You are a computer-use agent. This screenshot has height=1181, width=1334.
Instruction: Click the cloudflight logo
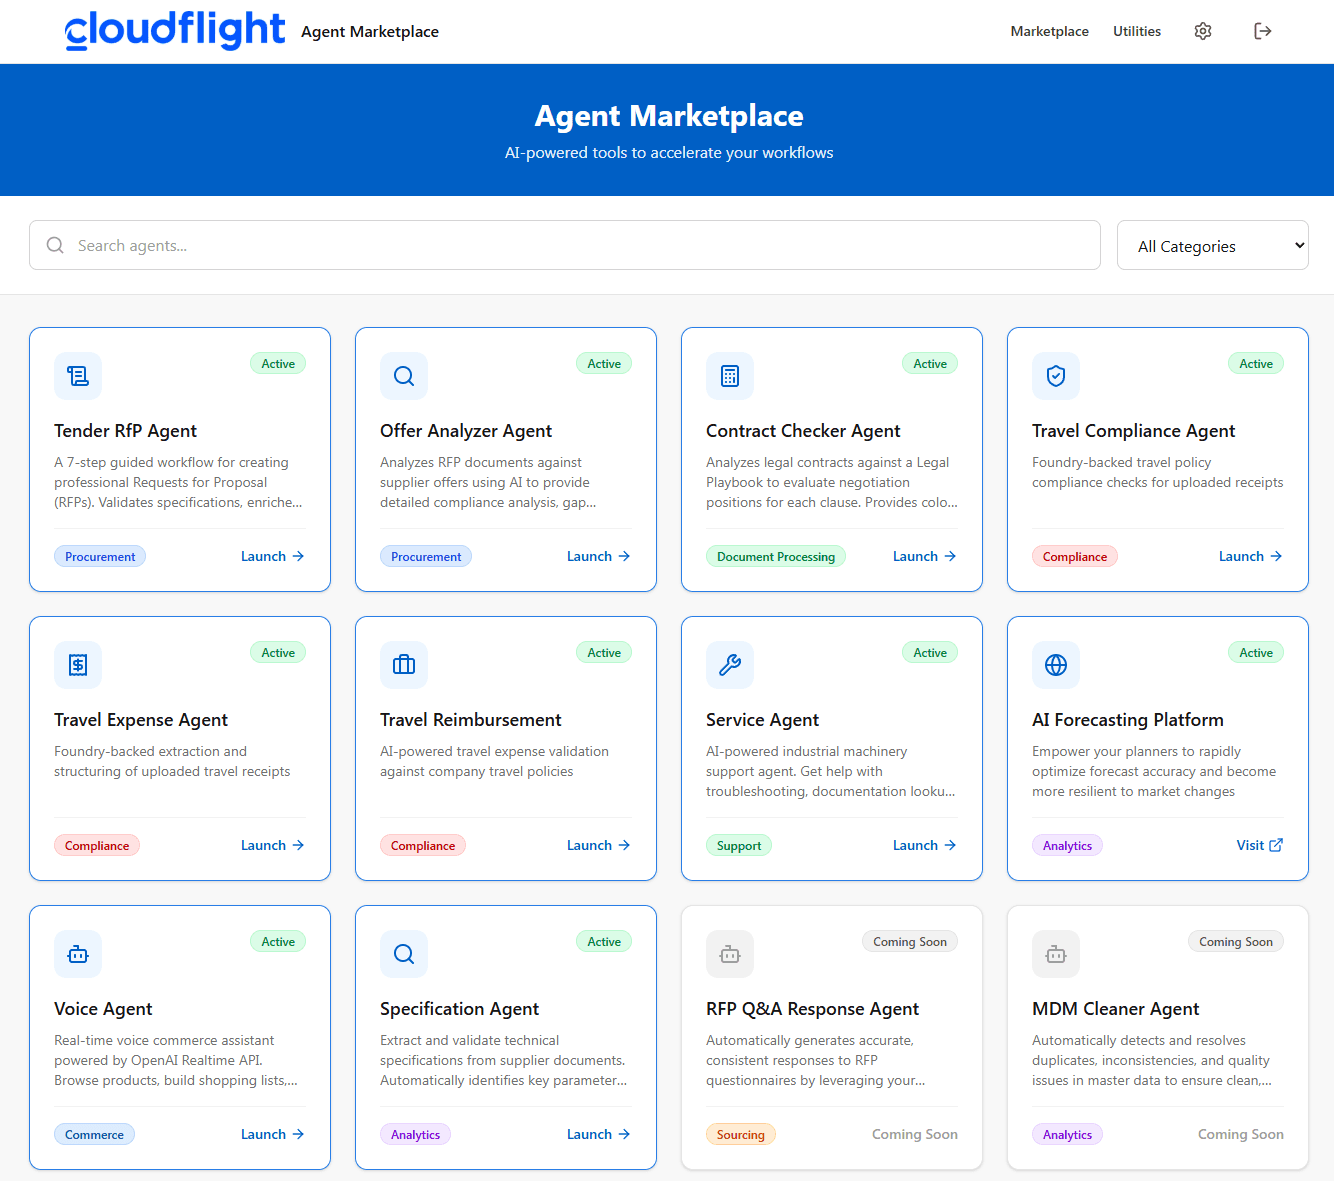click(175, 30)
